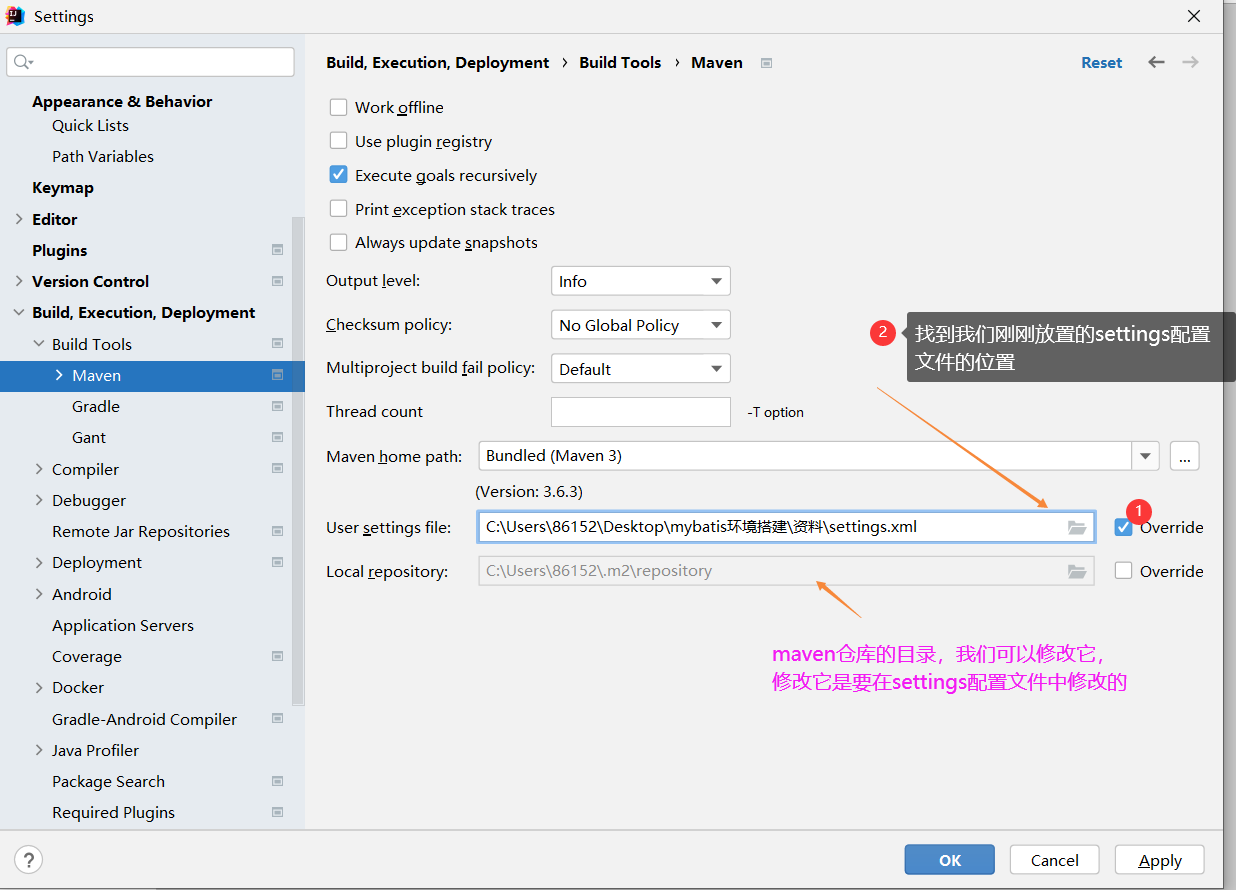Enable the Work offline checkbox

(x=338, y=107)
